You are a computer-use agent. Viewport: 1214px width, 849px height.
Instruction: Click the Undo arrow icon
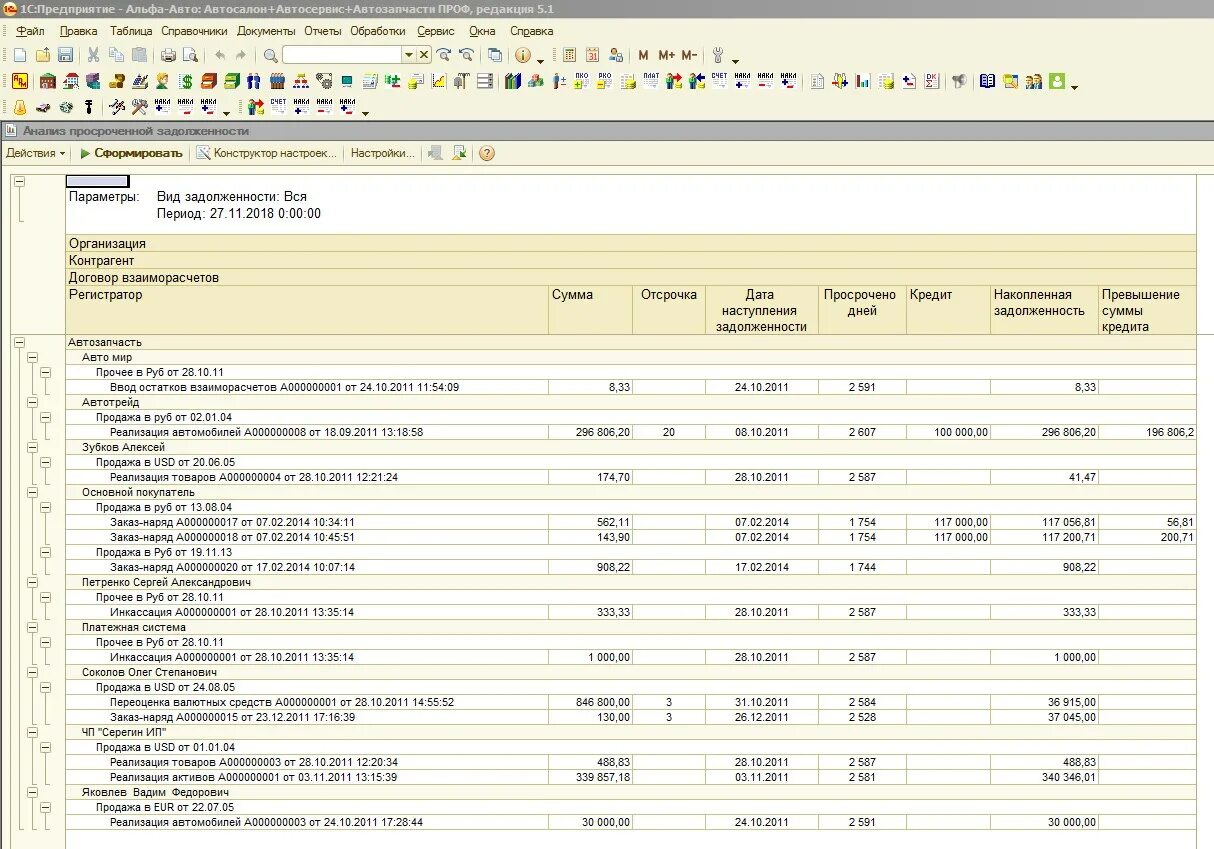point(220,55)
